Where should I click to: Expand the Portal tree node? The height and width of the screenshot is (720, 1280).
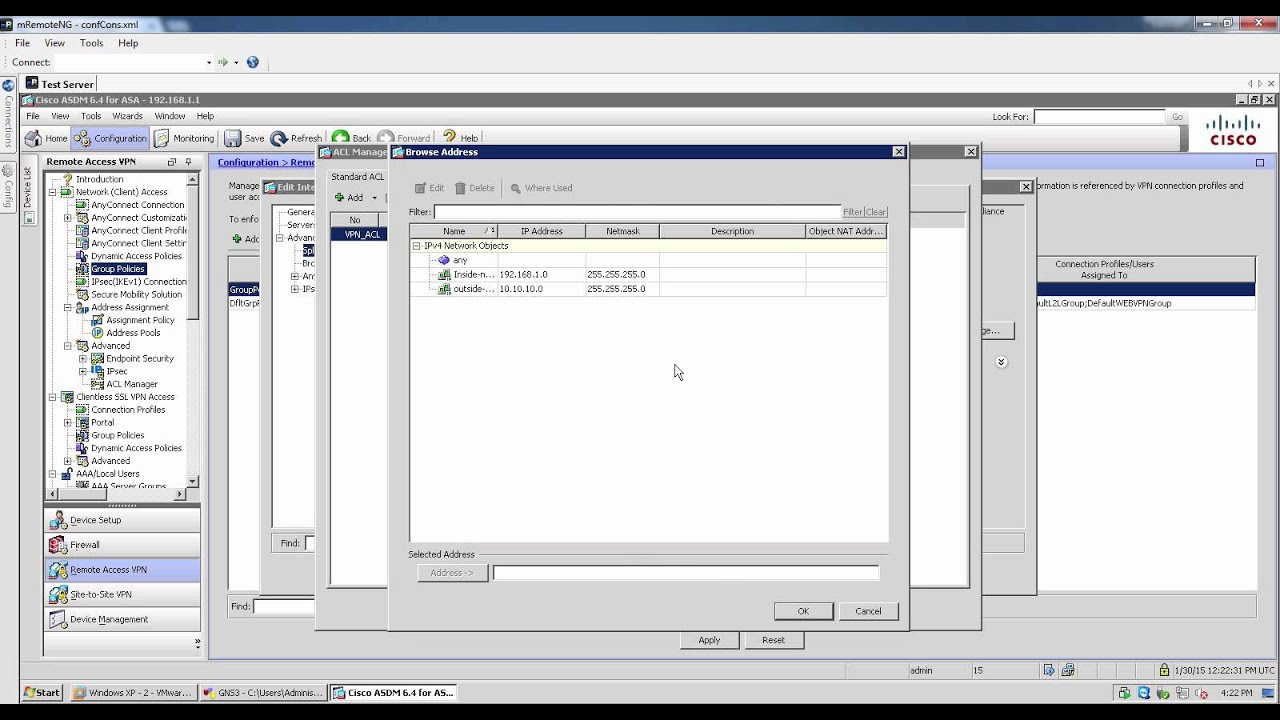pyautogui.click(x=68, y=423)
